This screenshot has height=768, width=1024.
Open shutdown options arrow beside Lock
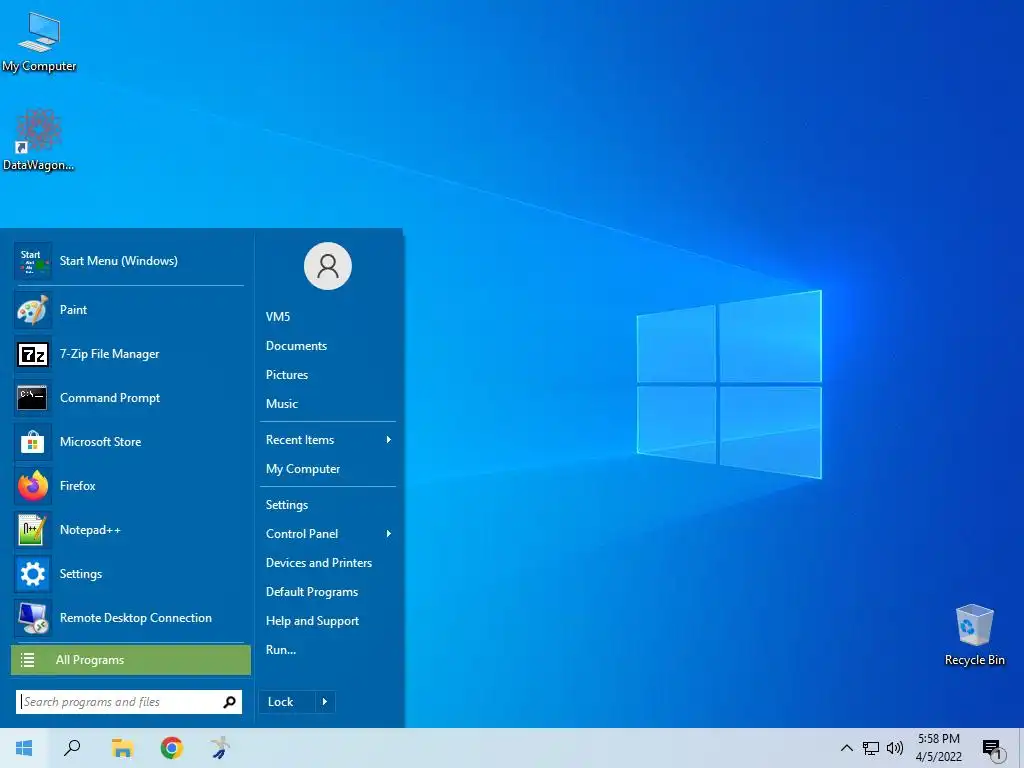pyautogui.click(x=325, y=702)
